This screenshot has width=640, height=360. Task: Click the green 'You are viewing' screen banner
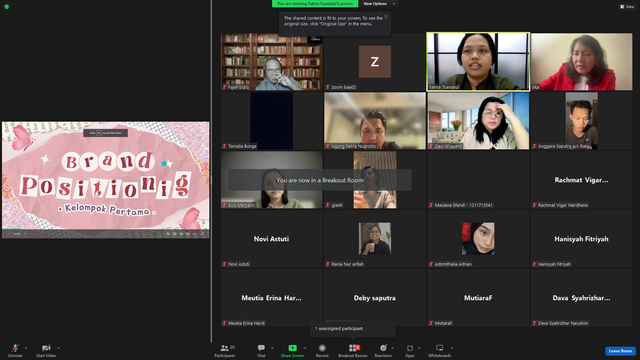point(315,4)
